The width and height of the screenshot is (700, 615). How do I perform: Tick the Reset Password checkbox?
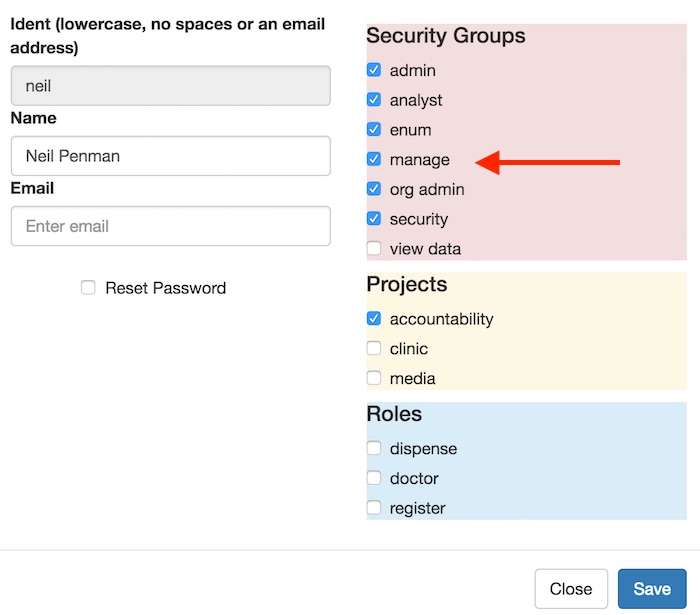point(88,288)
